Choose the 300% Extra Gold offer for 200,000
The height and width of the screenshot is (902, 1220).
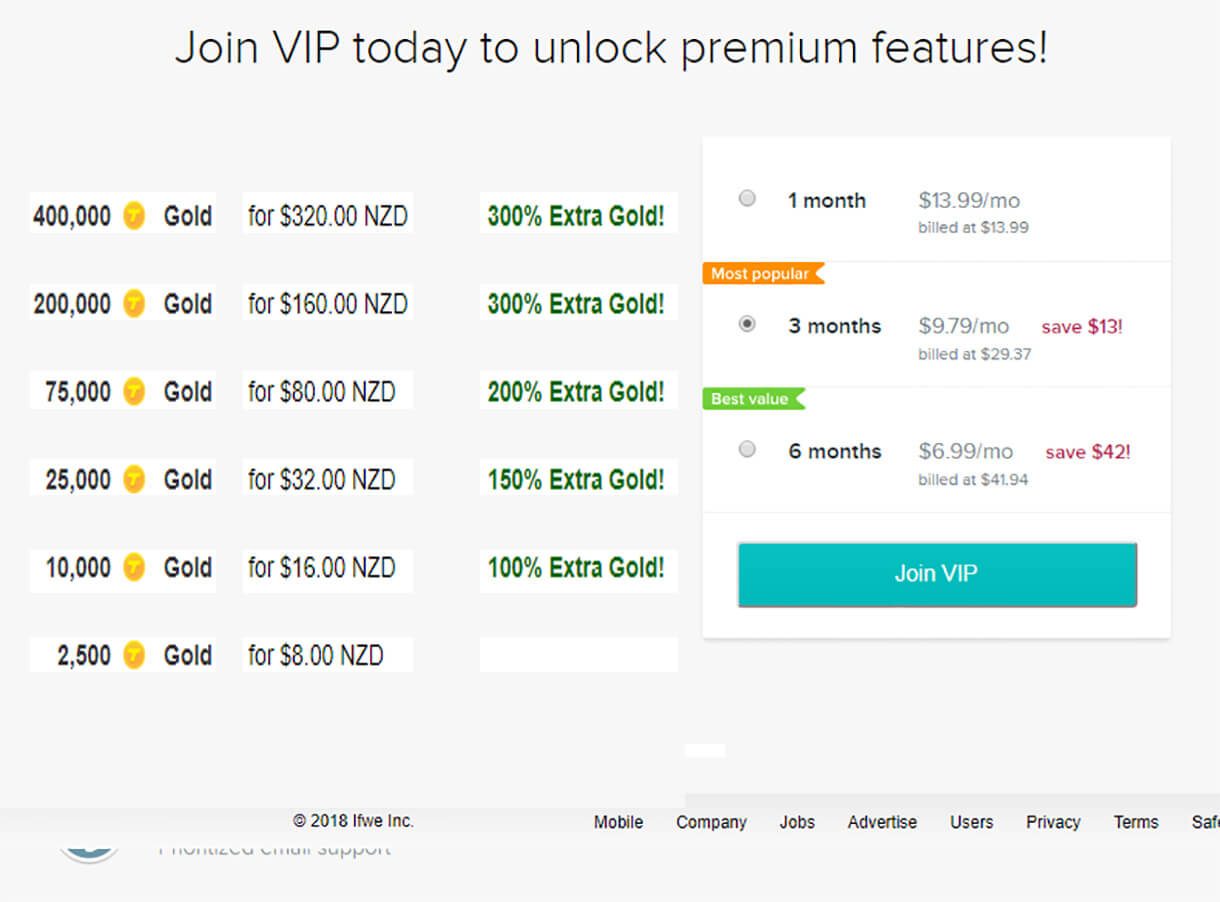coord(577,303)
